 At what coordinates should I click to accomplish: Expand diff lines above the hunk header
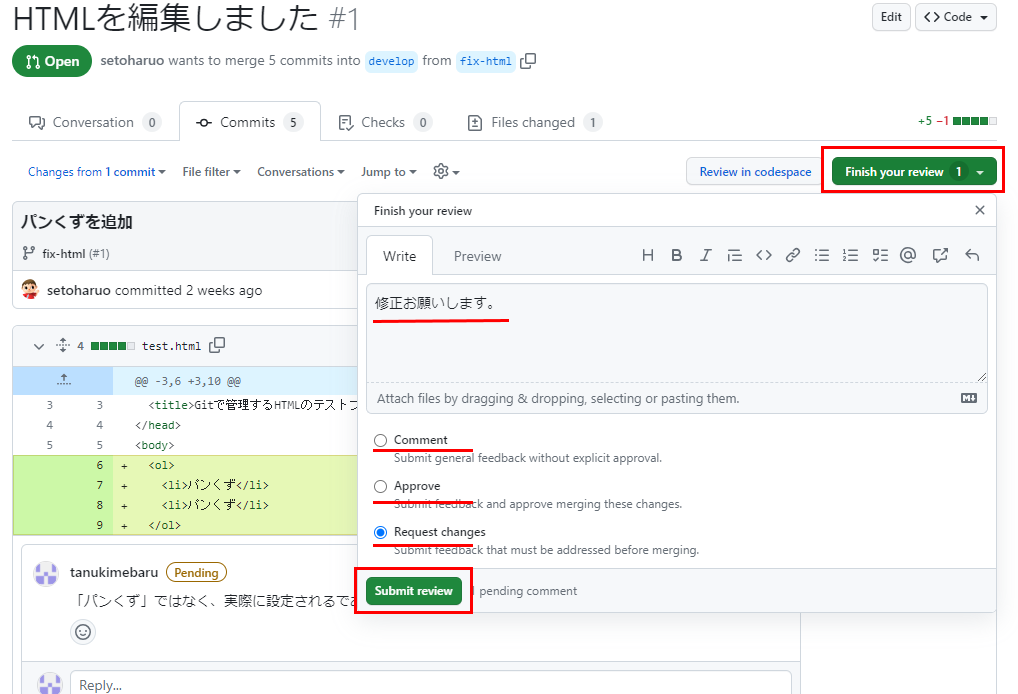click(x=63, y=380)
